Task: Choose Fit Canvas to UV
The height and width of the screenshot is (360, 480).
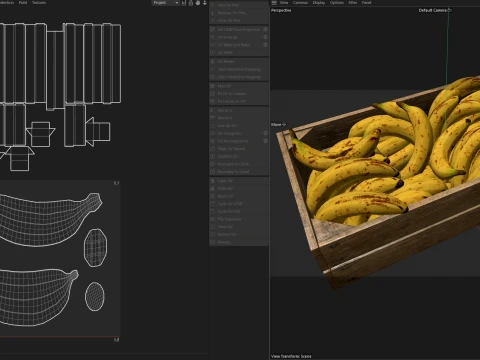Action: [239, 101]
